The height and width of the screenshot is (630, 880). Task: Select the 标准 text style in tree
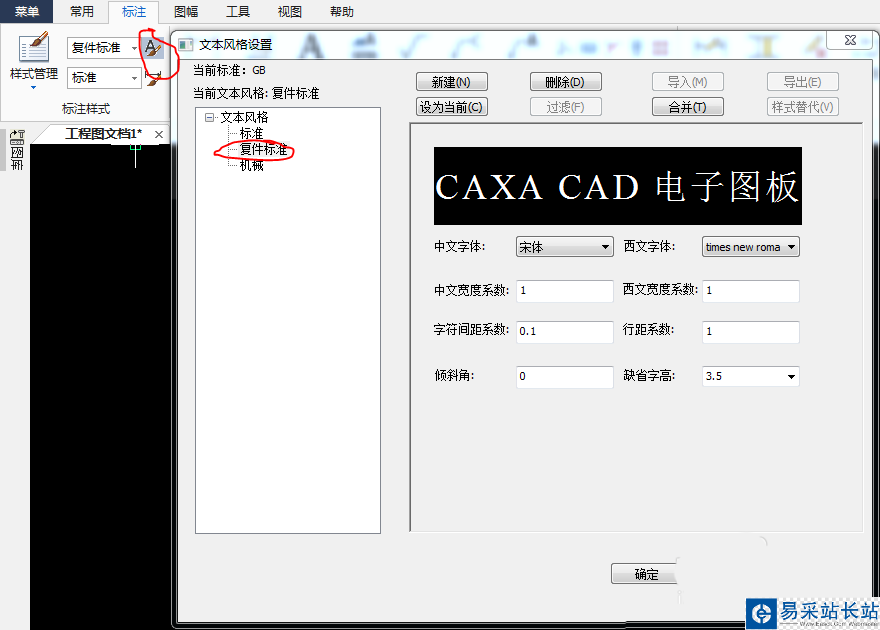click(251, 134)
